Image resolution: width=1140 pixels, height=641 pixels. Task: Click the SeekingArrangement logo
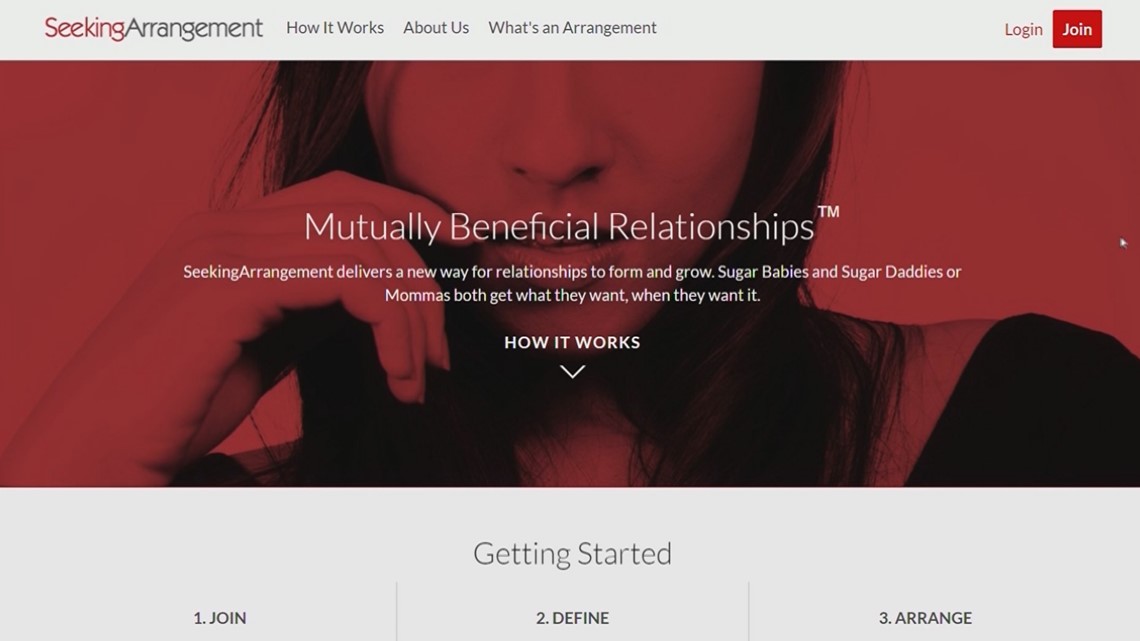point(153,28)
